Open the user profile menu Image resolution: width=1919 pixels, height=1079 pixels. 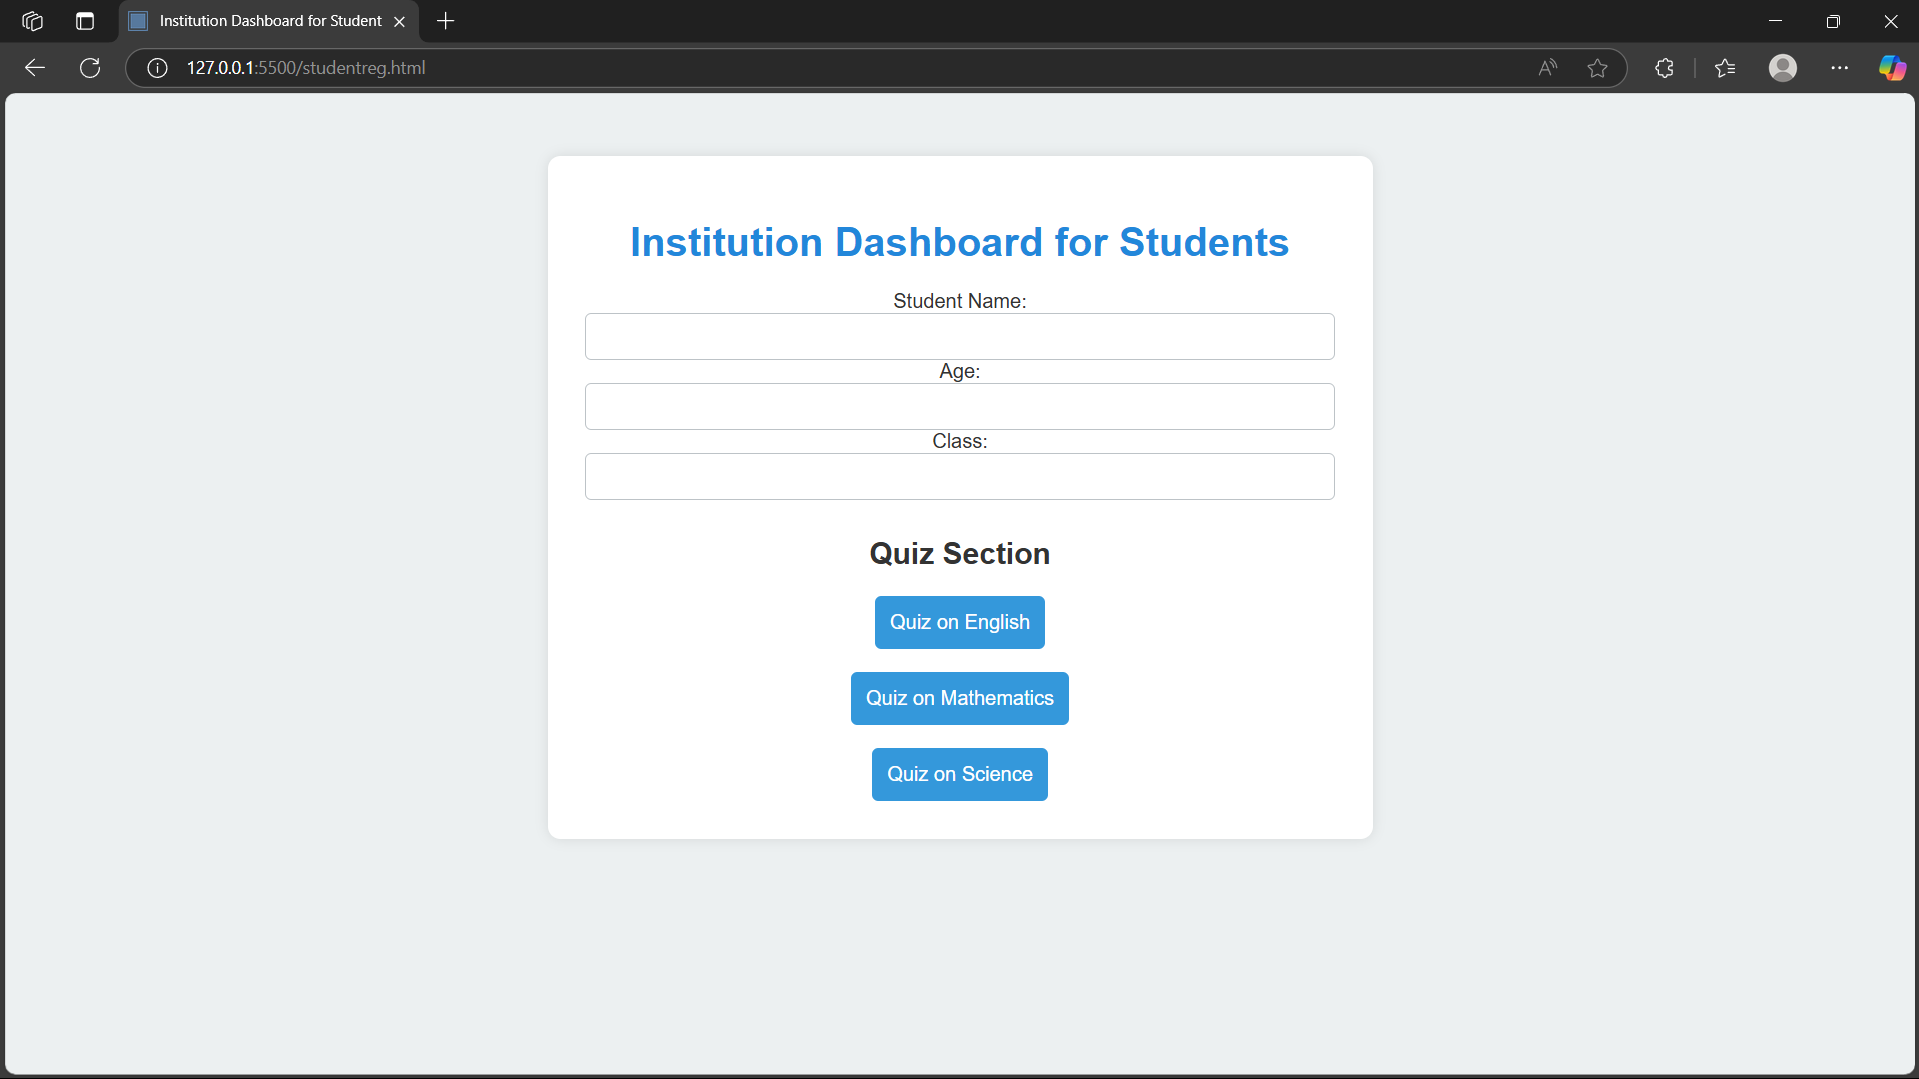(x=1782, y=68)
